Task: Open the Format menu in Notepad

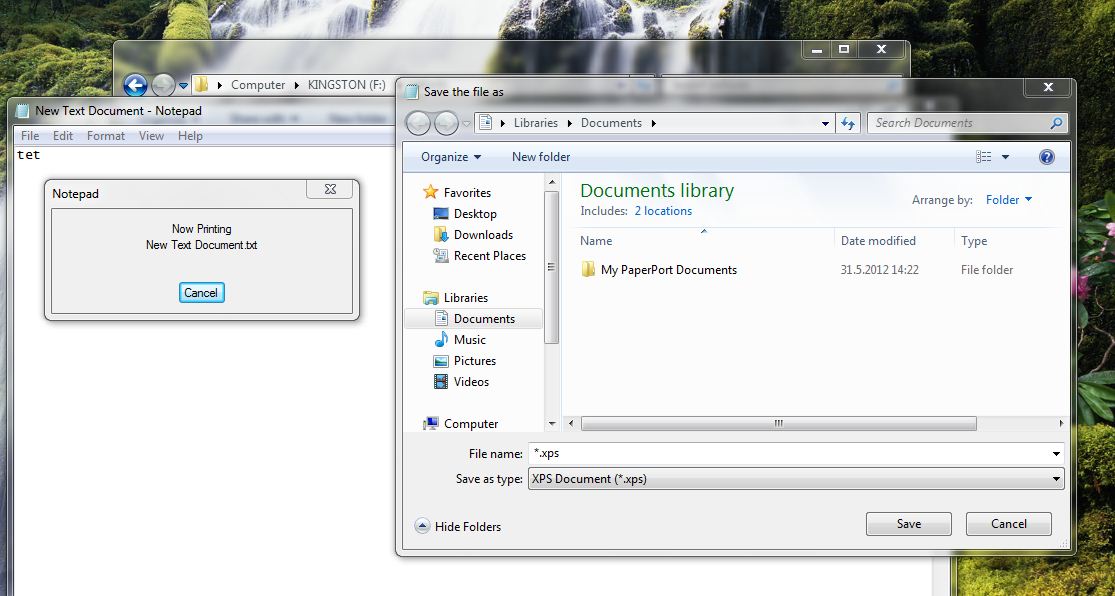Action: (x=106, y=136)
